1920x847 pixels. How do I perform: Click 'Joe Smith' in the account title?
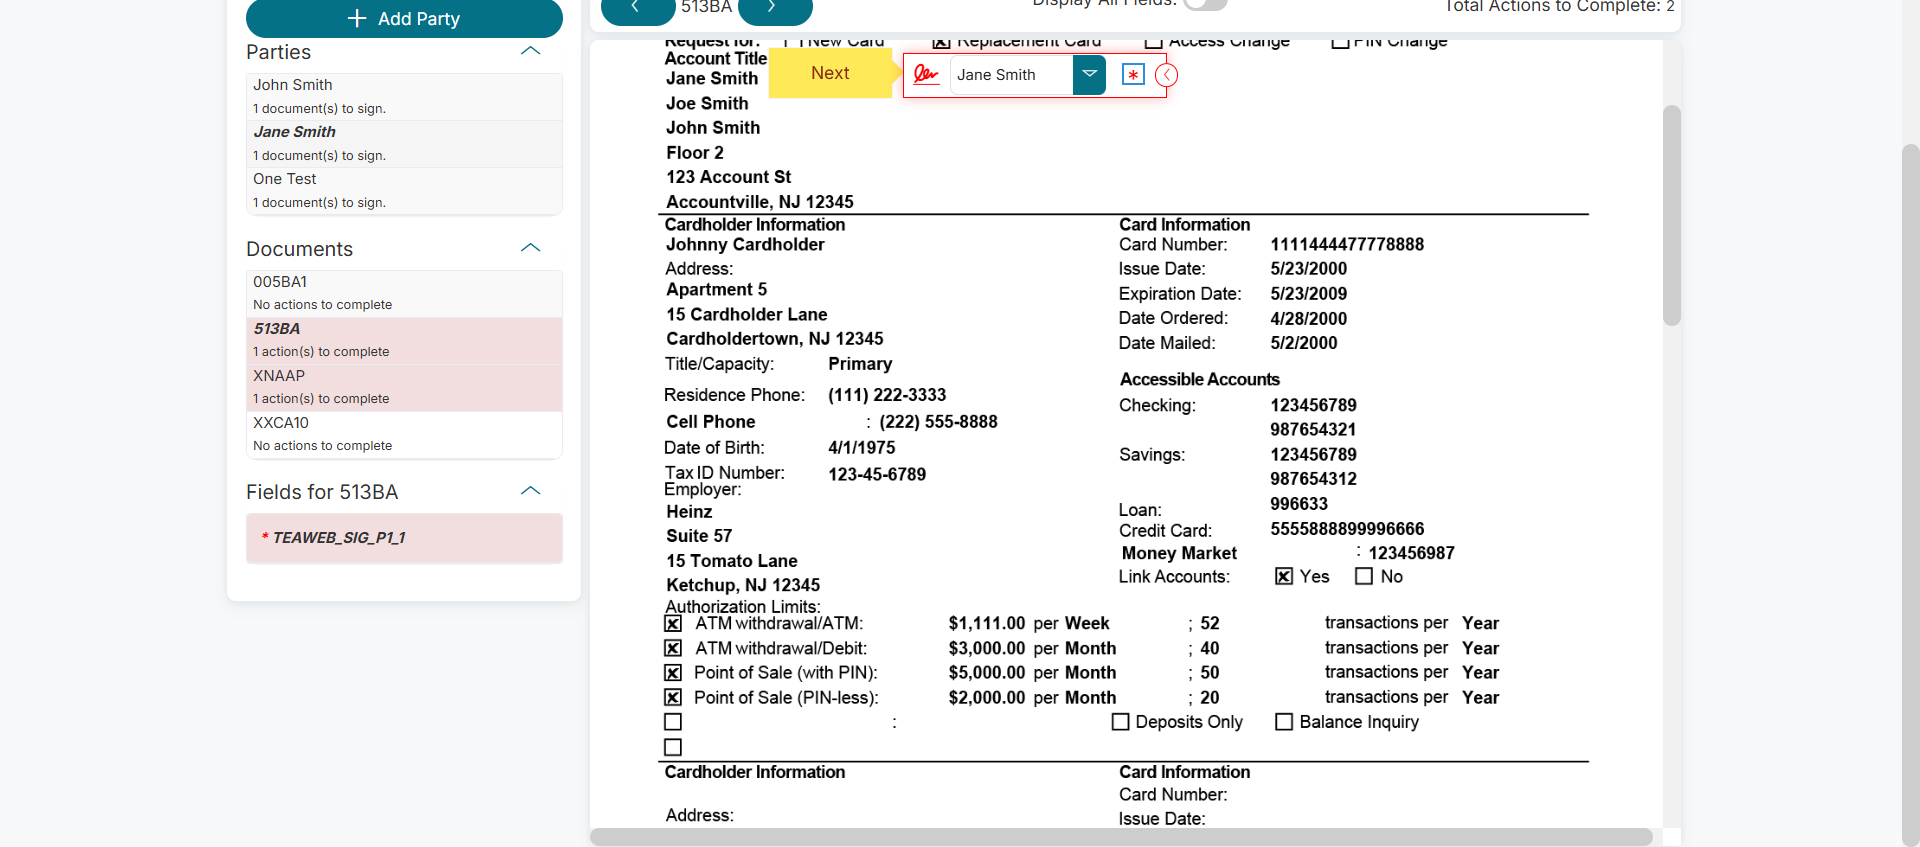point(707,104)
